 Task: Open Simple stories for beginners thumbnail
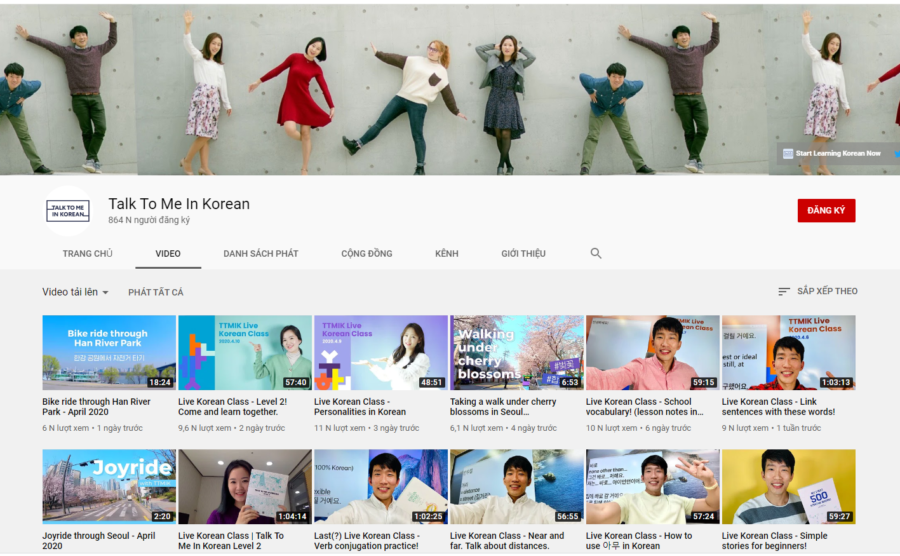789,487
